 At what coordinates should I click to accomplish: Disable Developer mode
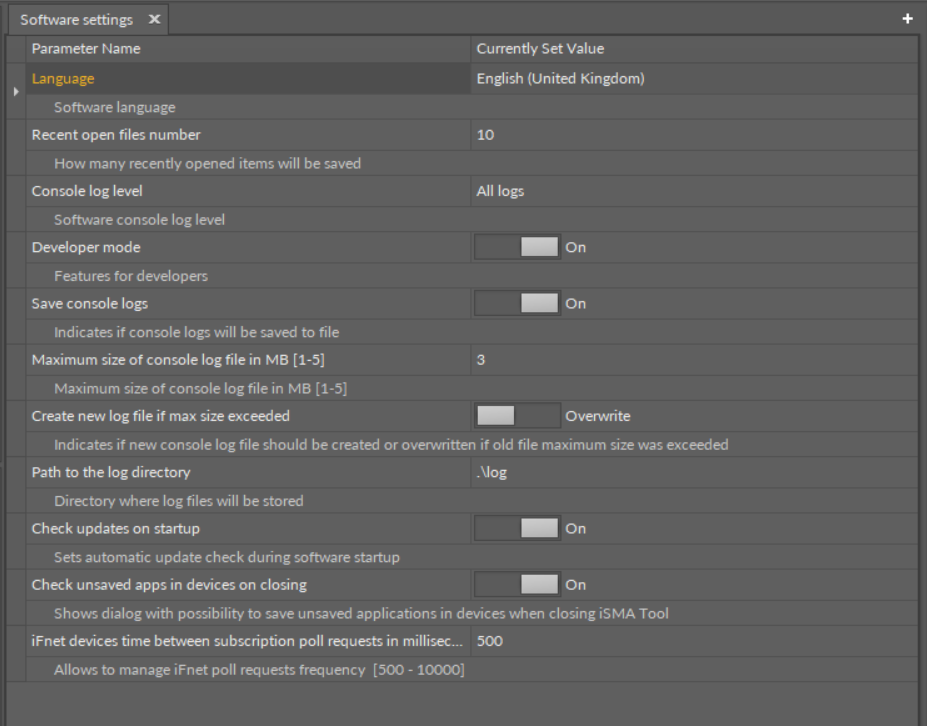pyautogui.click(x=516, y=247)
